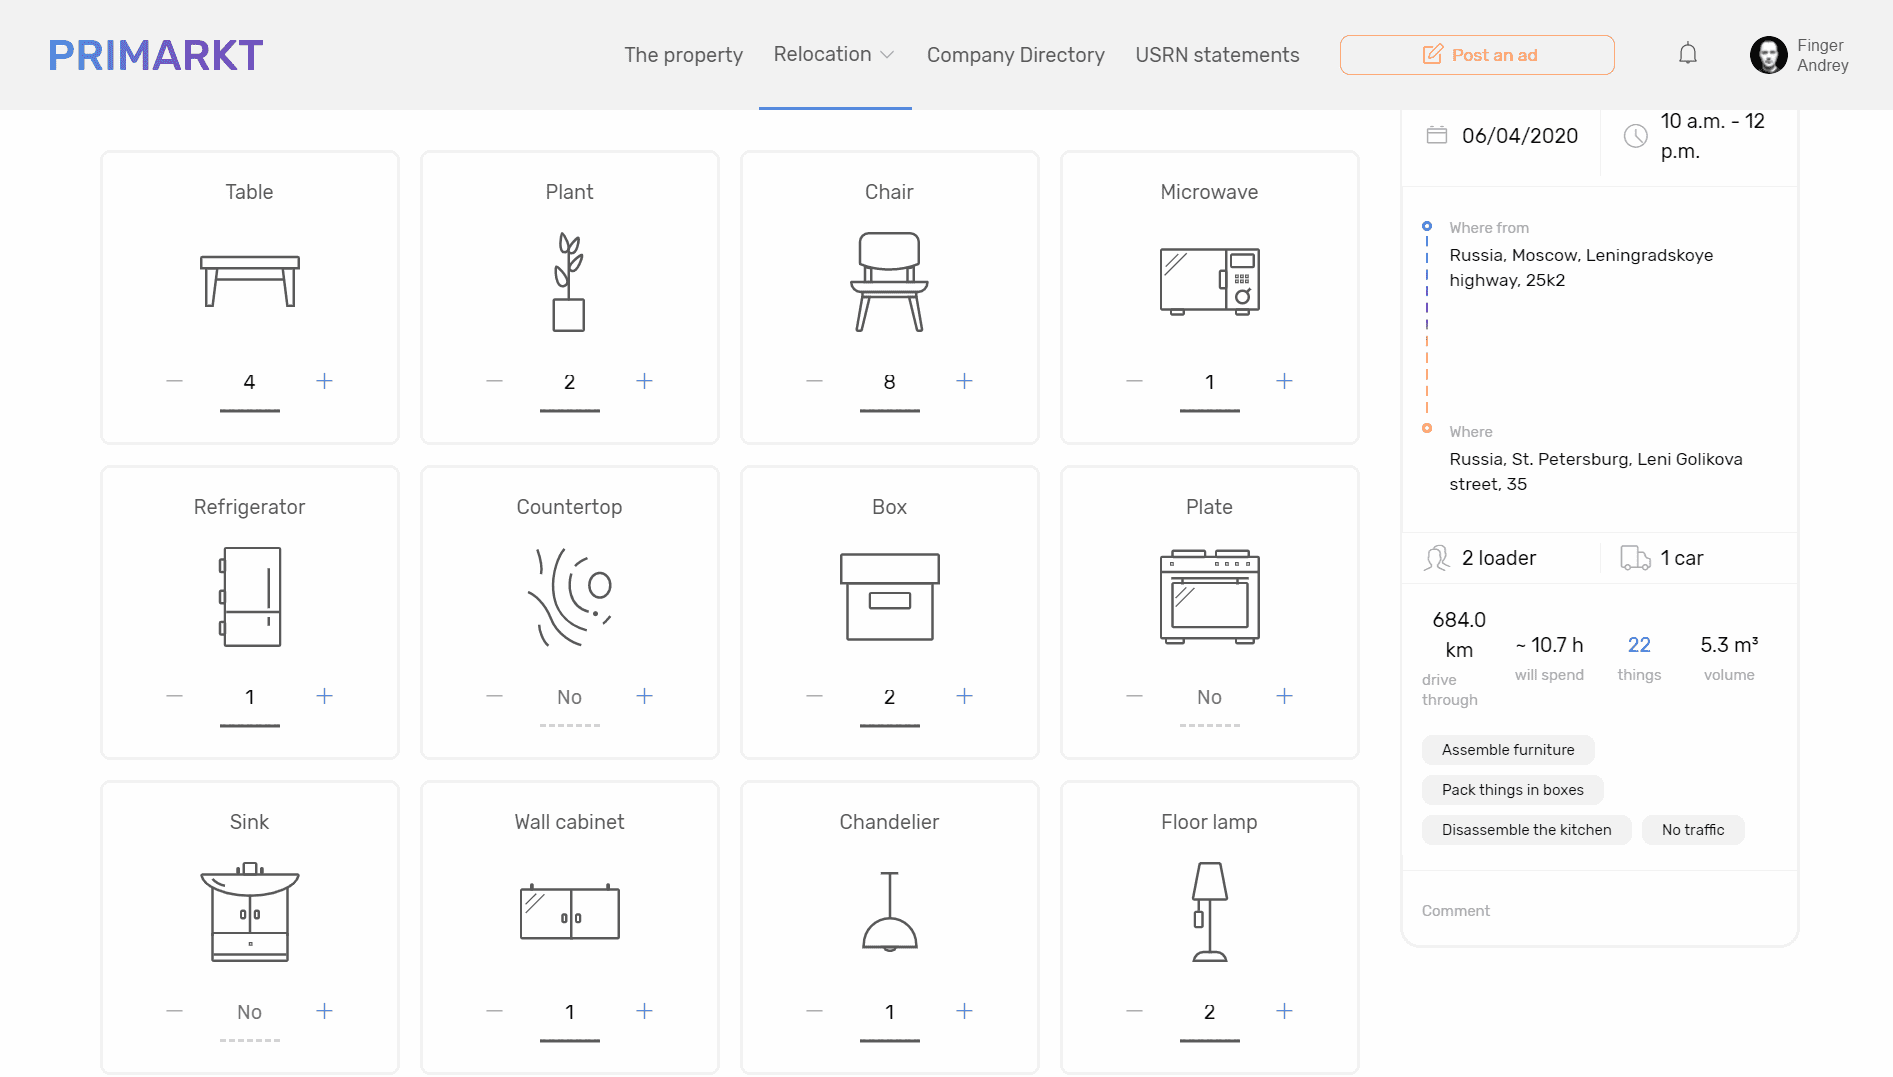The height and width of the screenshot is (1077, 1893).
Task: Decrease Refrigerator quantity
Action: point(174,696)
